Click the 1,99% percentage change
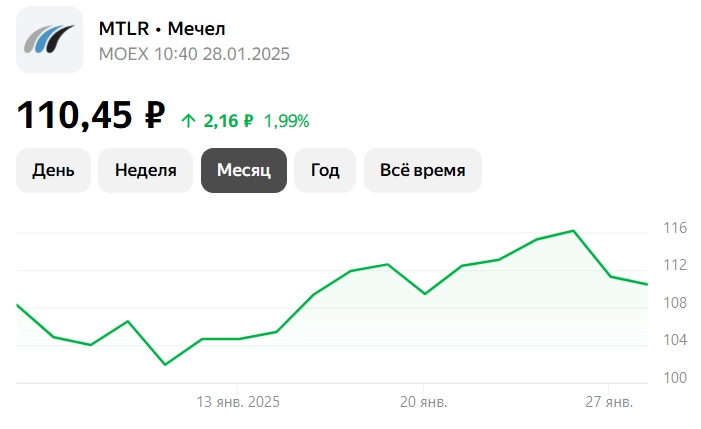The width and height of the screenshot is (701, 429). (286, 121)
